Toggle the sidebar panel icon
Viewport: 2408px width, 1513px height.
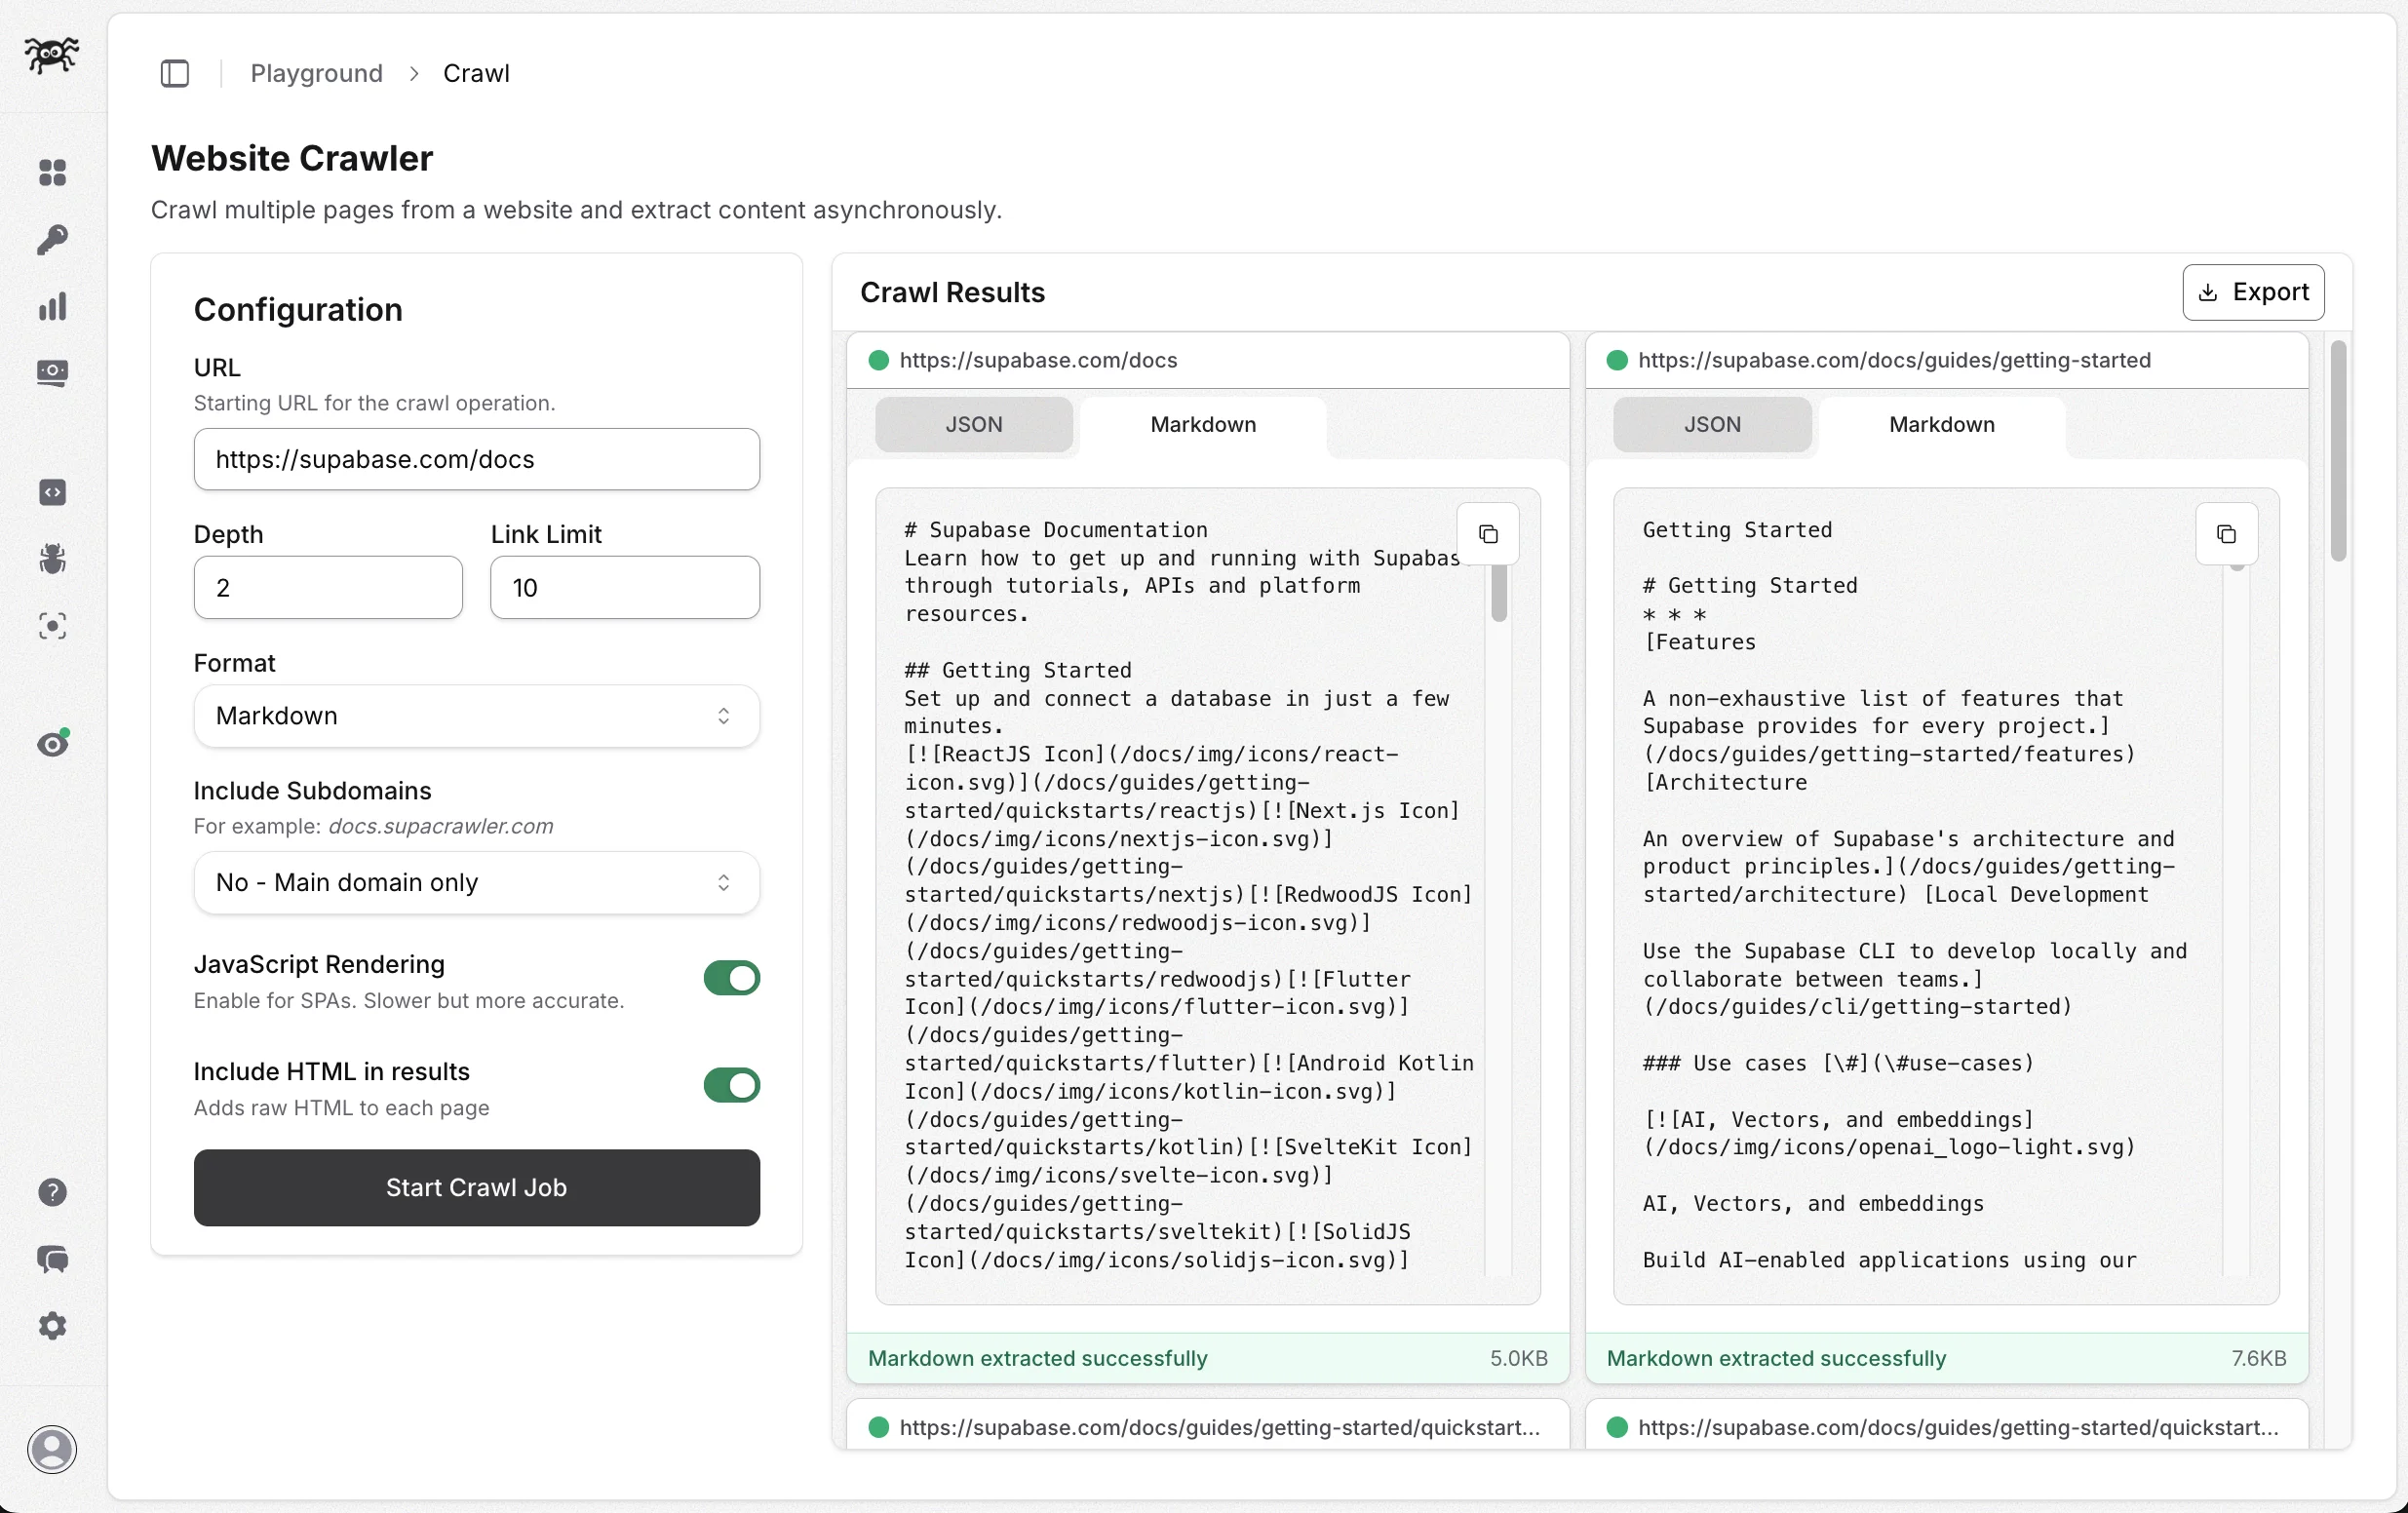coord(175,73)
